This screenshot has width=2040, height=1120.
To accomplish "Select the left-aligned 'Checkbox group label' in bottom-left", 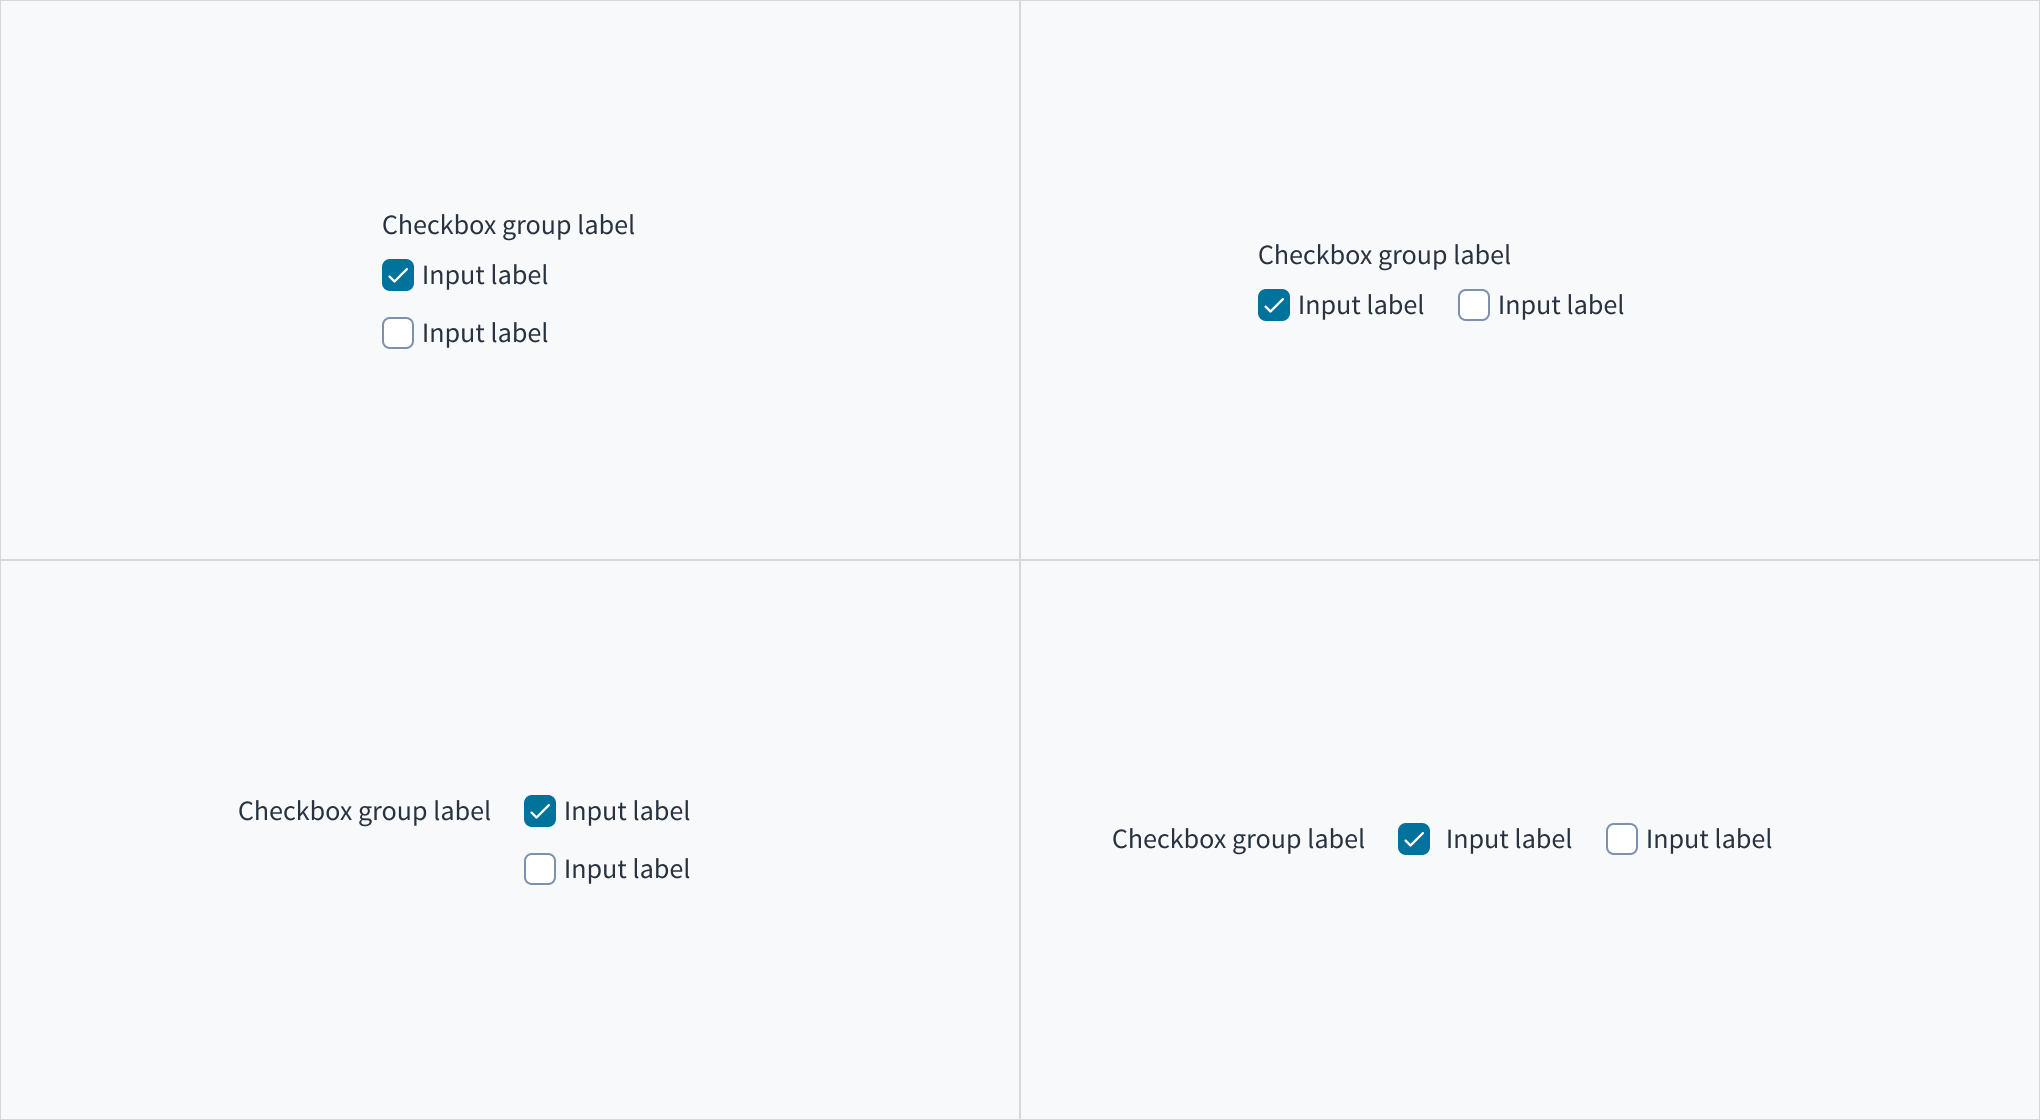I will coord(364,811).
